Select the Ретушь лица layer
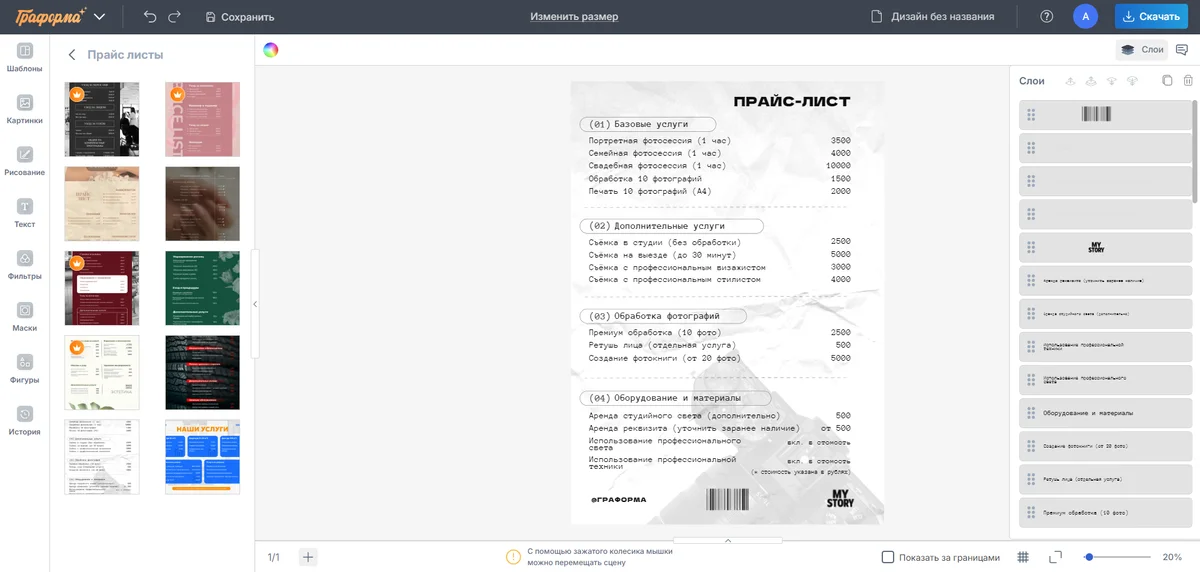Viewport: 1200px width, 572px height. pos(1105,479)
